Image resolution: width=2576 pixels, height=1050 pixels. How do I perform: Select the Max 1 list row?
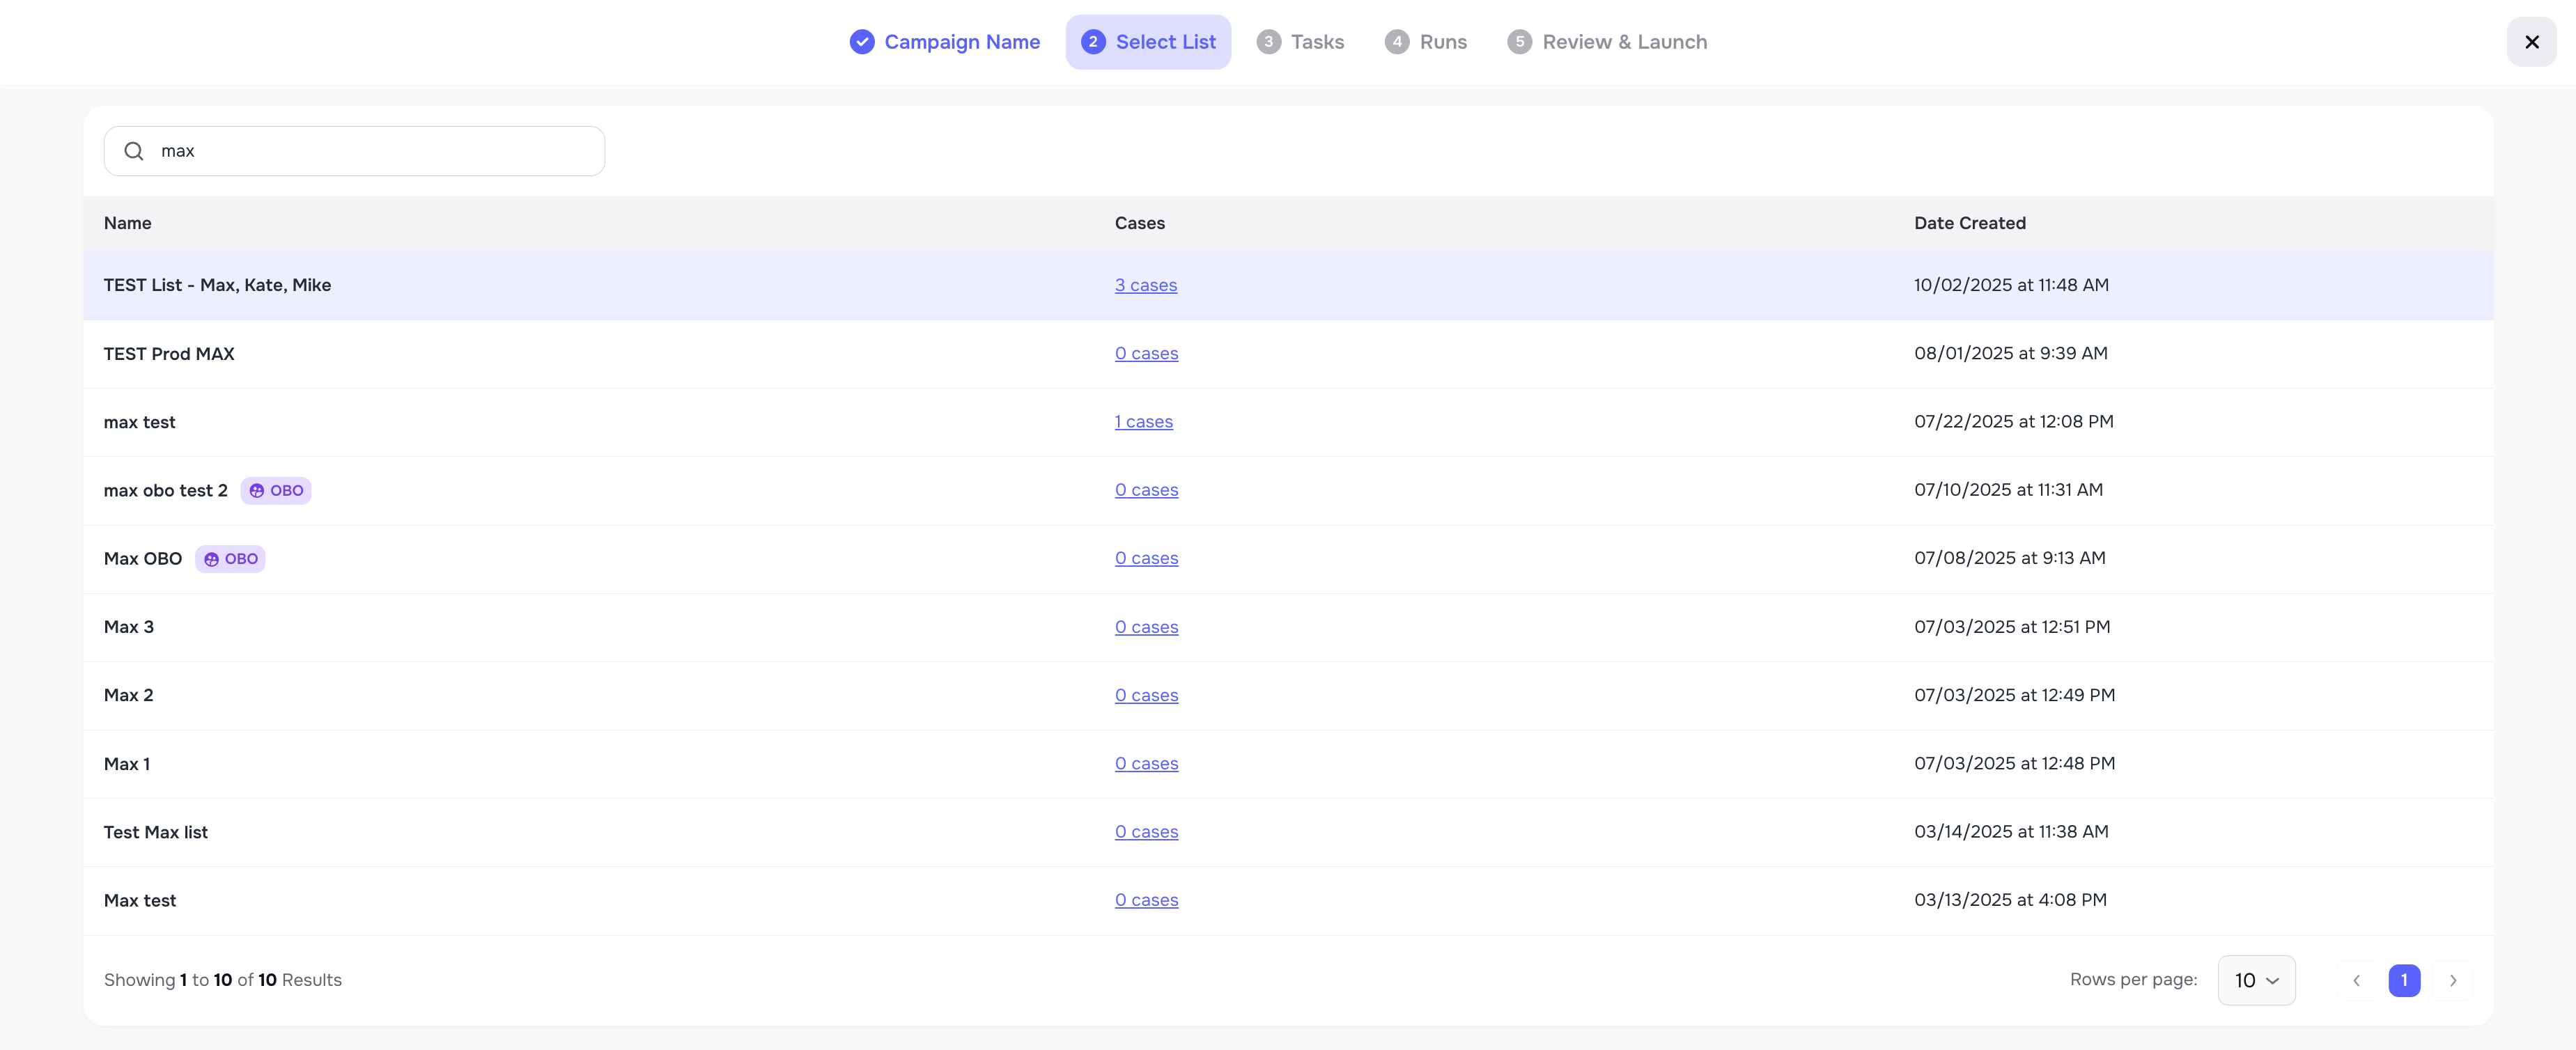click(x=127, y=764)
